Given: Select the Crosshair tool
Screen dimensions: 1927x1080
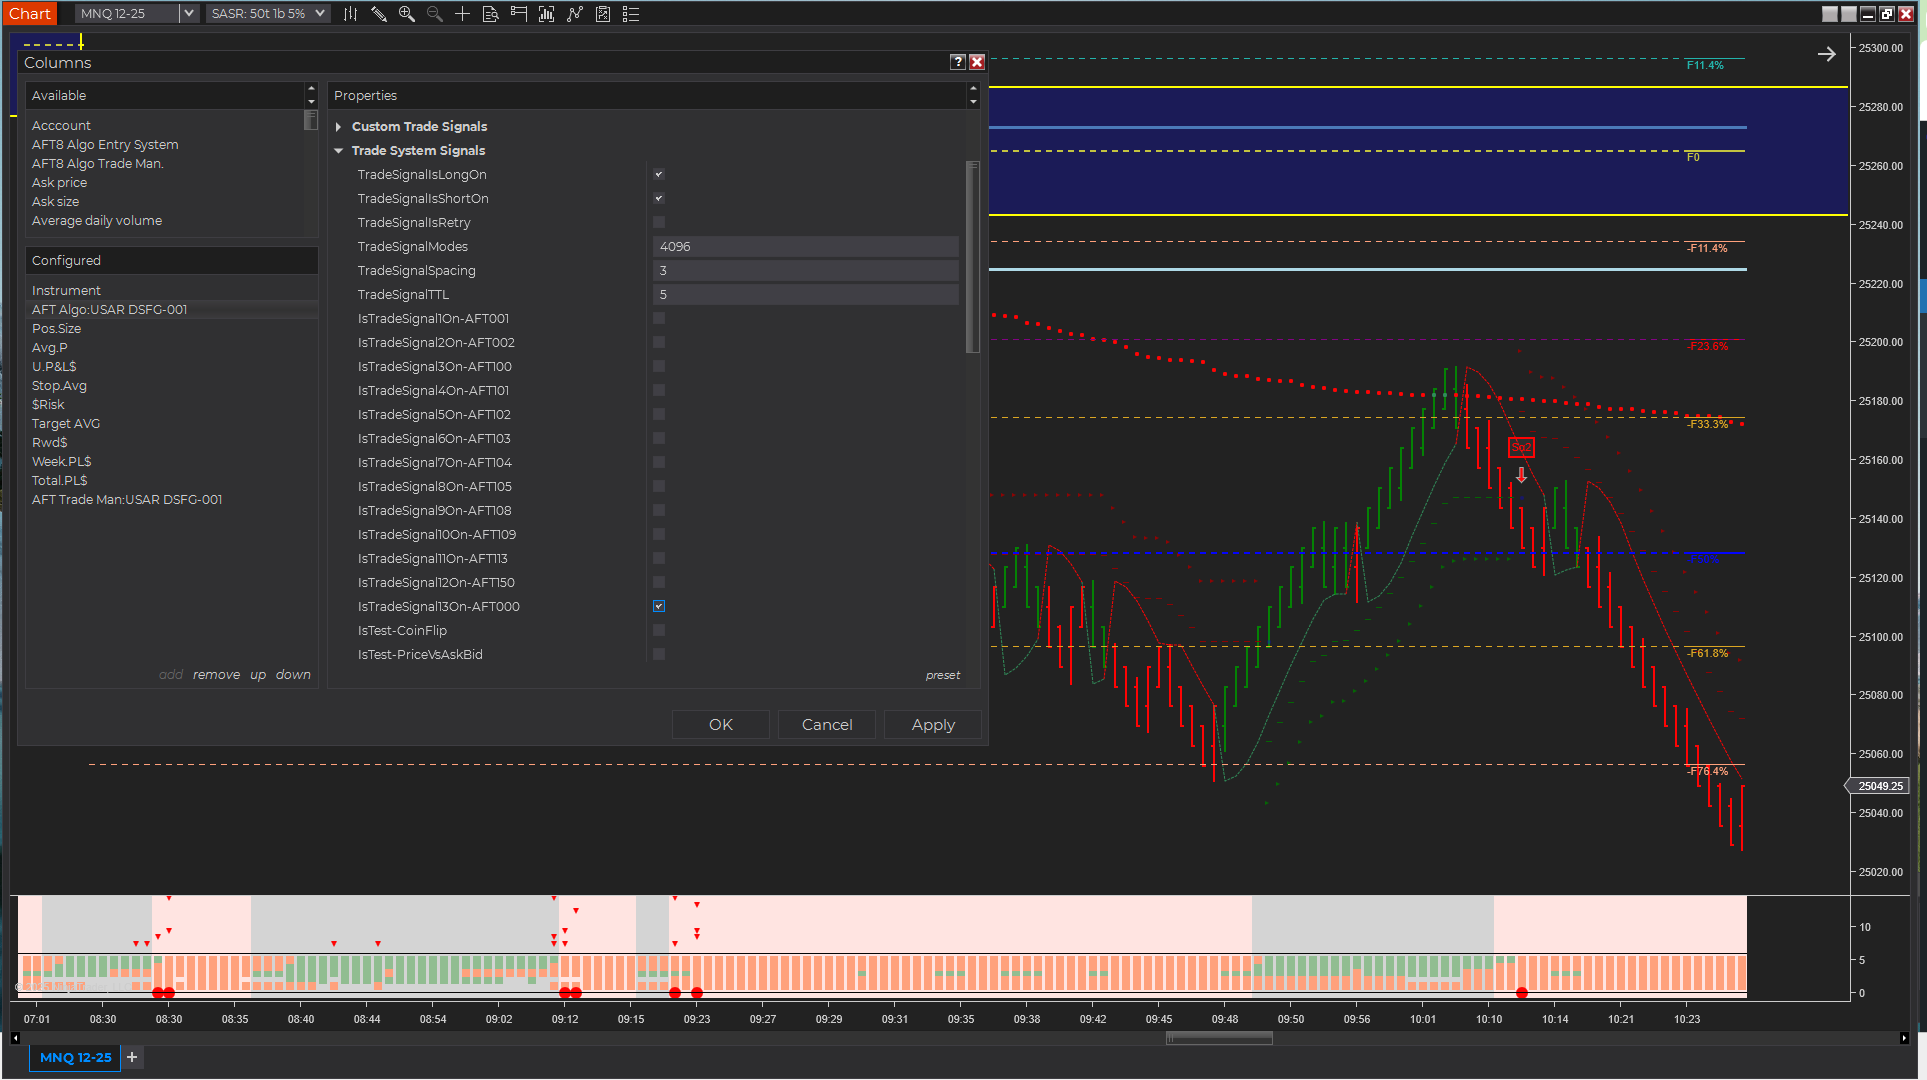Looking at the screenshot, I should click(462, 14).
